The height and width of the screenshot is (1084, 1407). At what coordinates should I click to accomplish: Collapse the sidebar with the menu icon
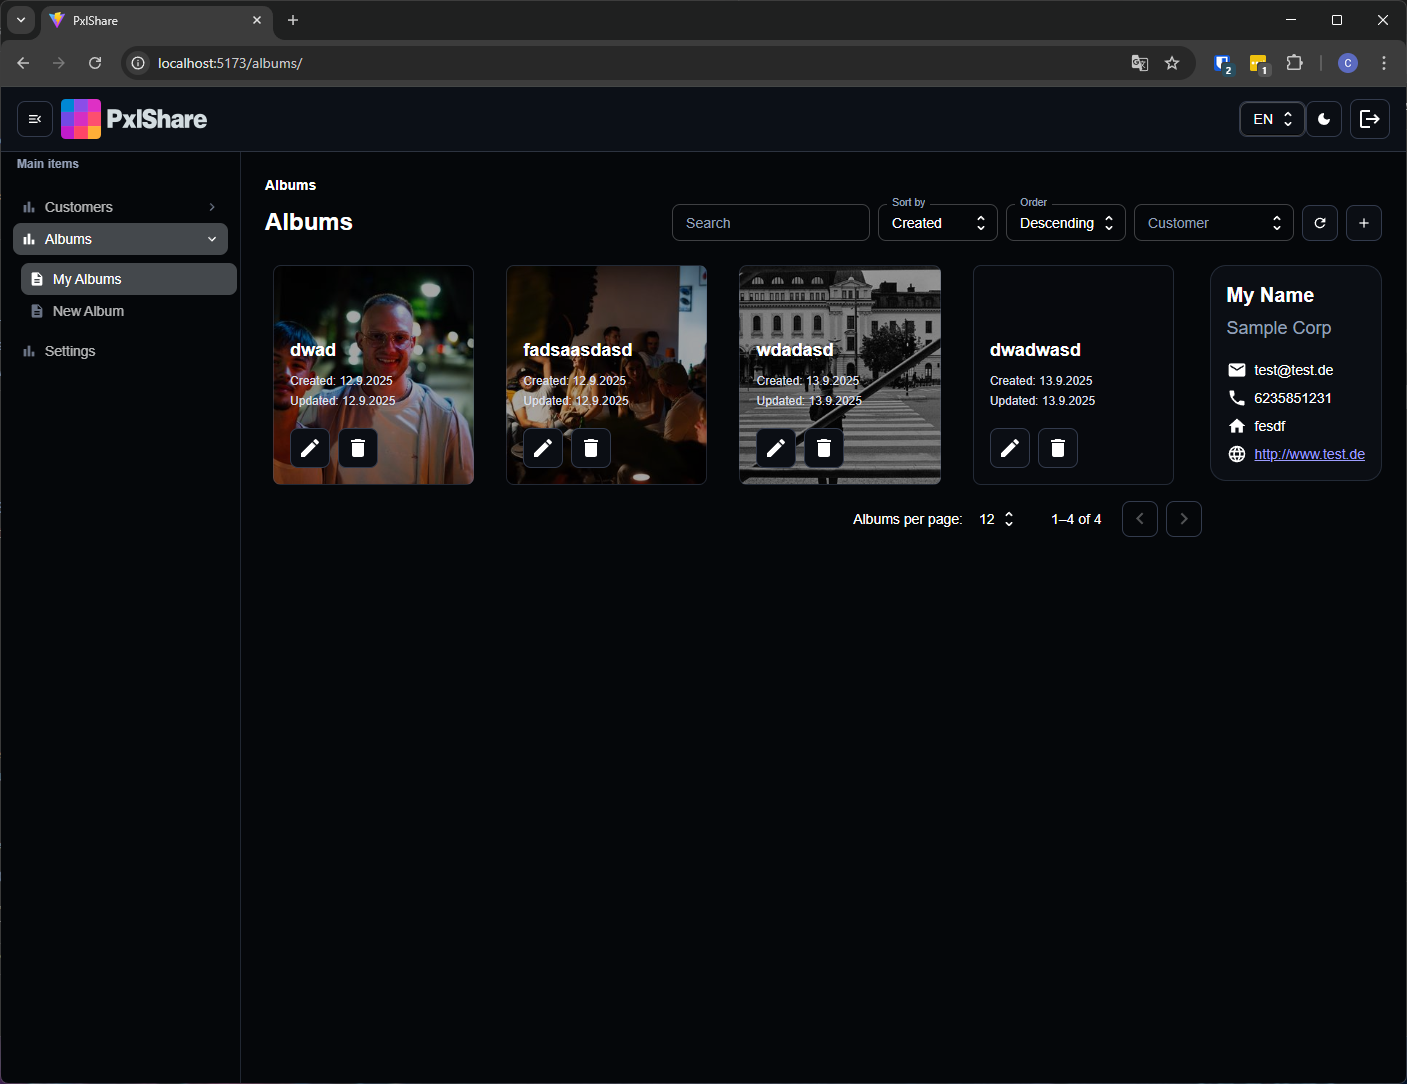[35, 119]
